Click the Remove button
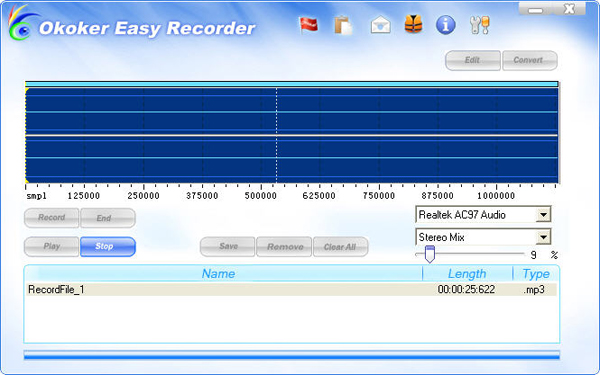This screenshot has height=375, width=600. coord(284,246)
